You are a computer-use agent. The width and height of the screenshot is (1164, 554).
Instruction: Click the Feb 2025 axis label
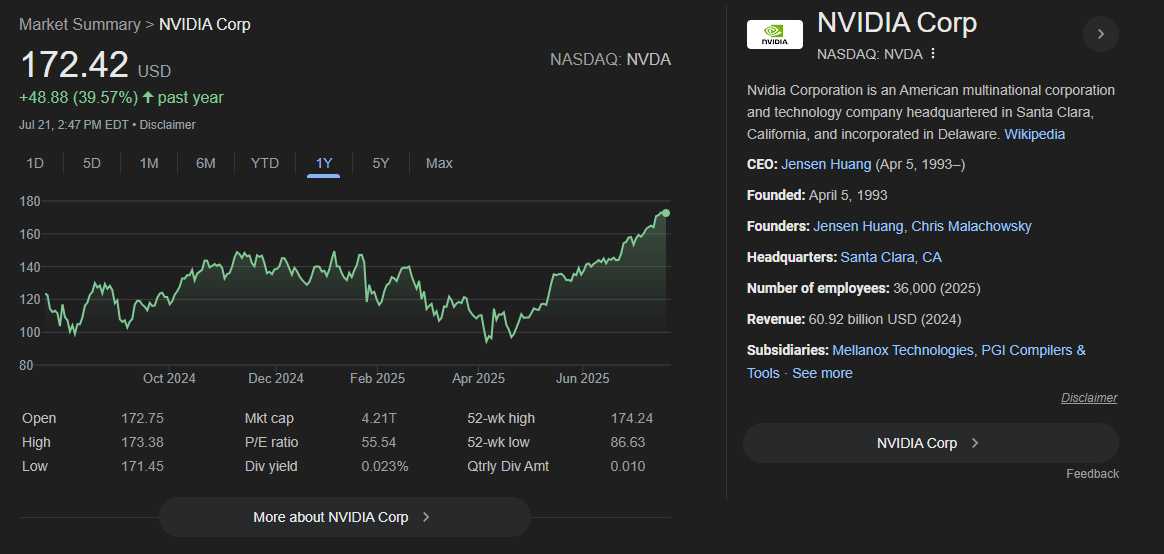pyautogui.click(x=377, y=379)
